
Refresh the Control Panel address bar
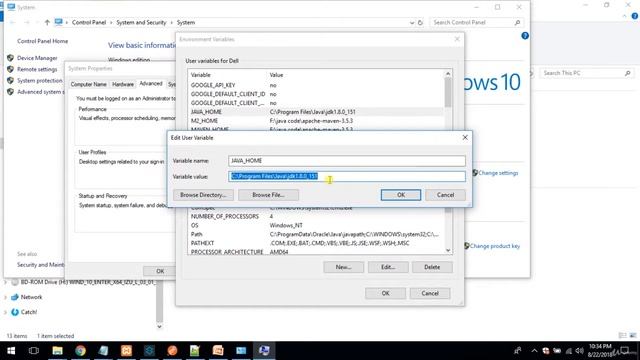pyautogui.click(x=420, y=22)
